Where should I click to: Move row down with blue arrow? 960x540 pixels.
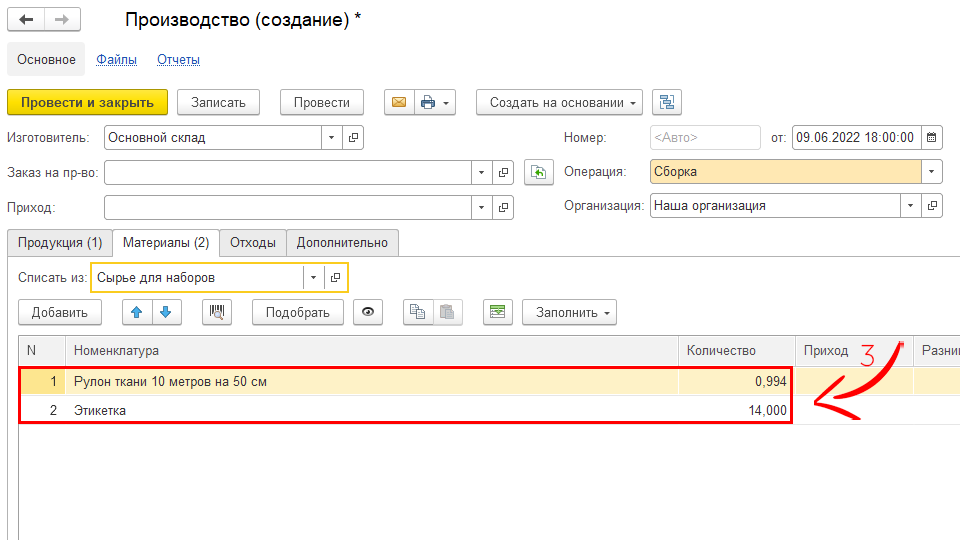166,312
